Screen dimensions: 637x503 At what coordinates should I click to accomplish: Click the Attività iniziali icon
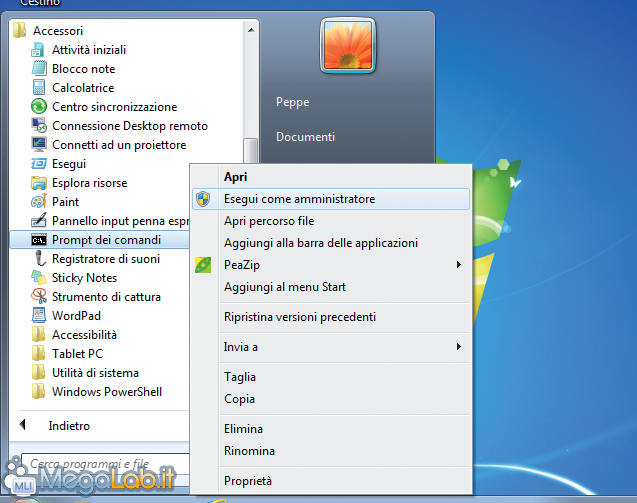tap(38, 50)
